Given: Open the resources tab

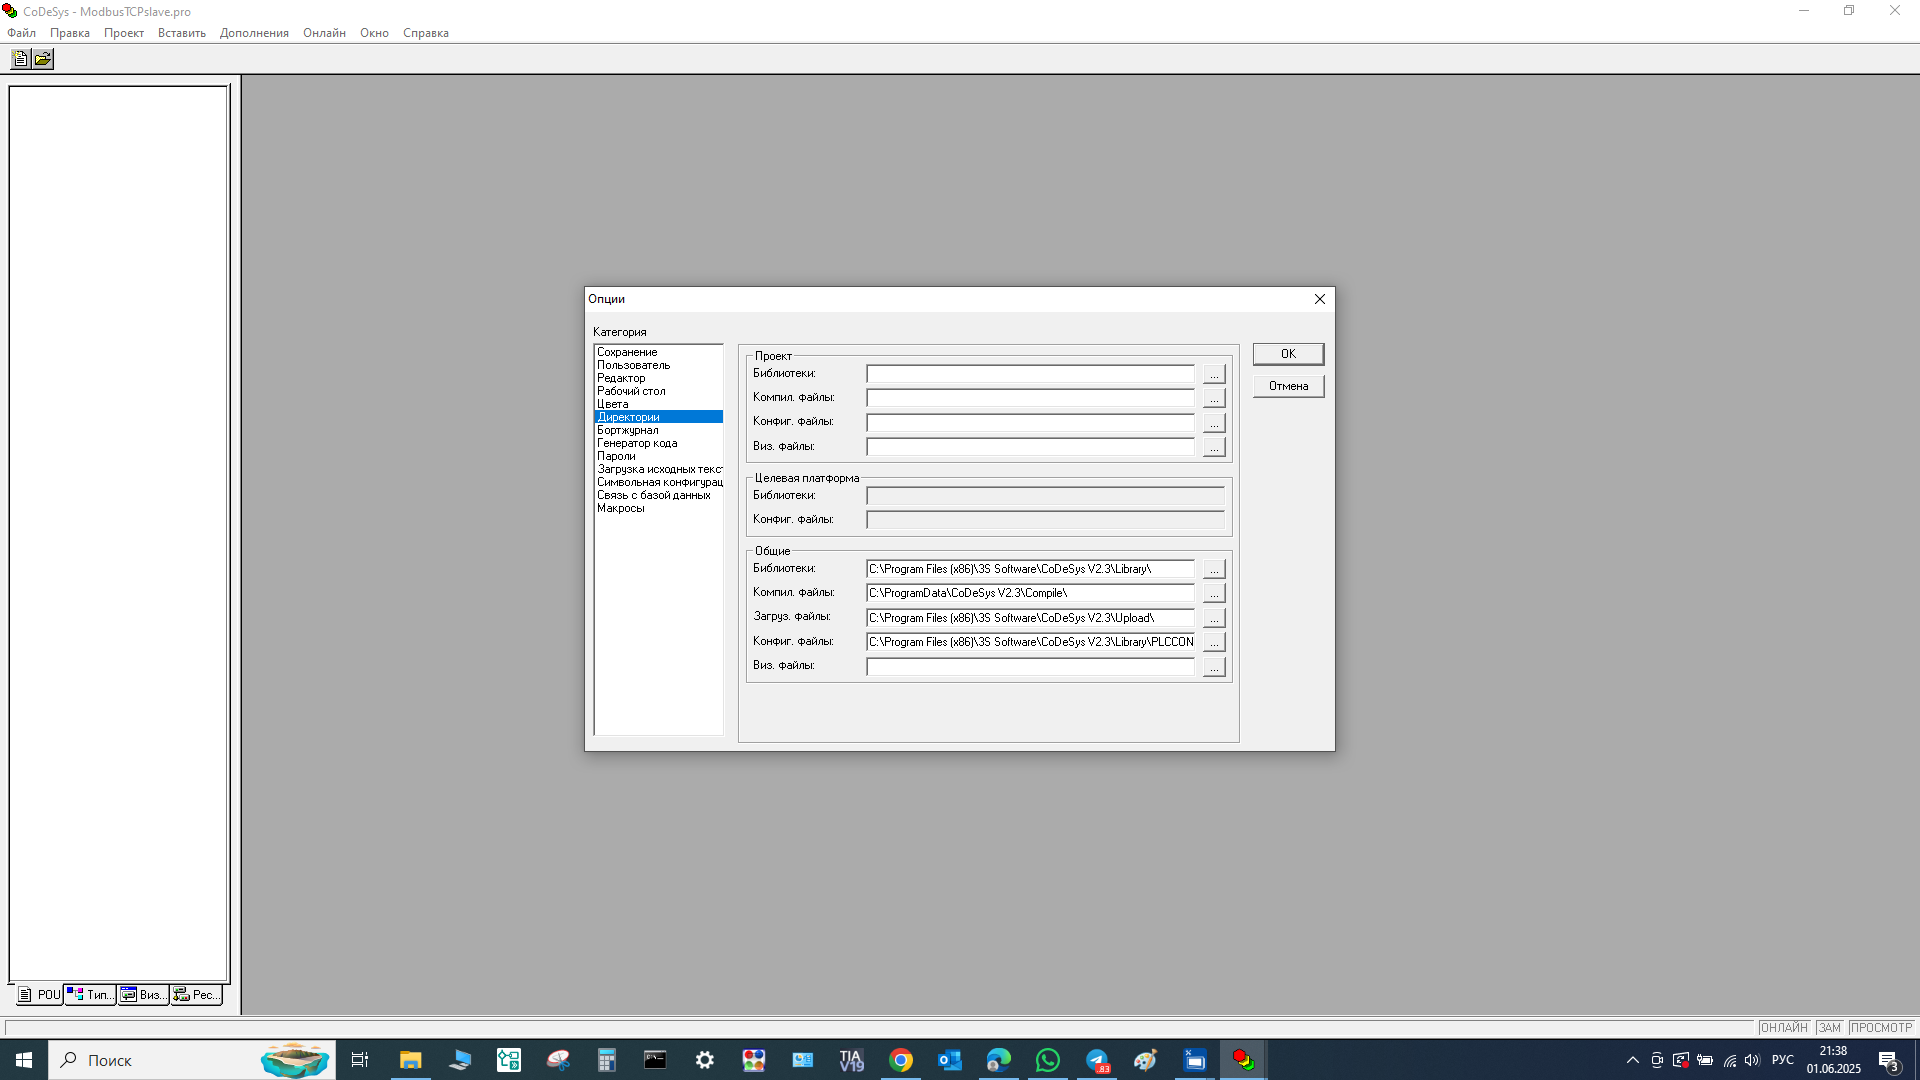Looking at the screenshot, I should coord(196,995).
